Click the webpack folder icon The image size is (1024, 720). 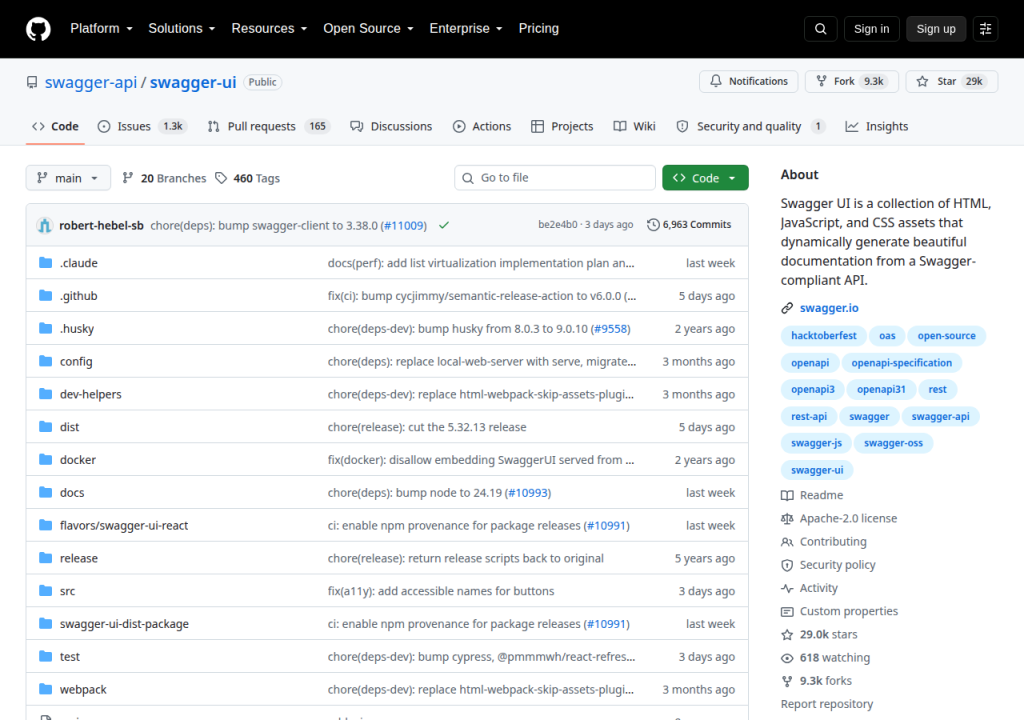[x=45, y=689]
